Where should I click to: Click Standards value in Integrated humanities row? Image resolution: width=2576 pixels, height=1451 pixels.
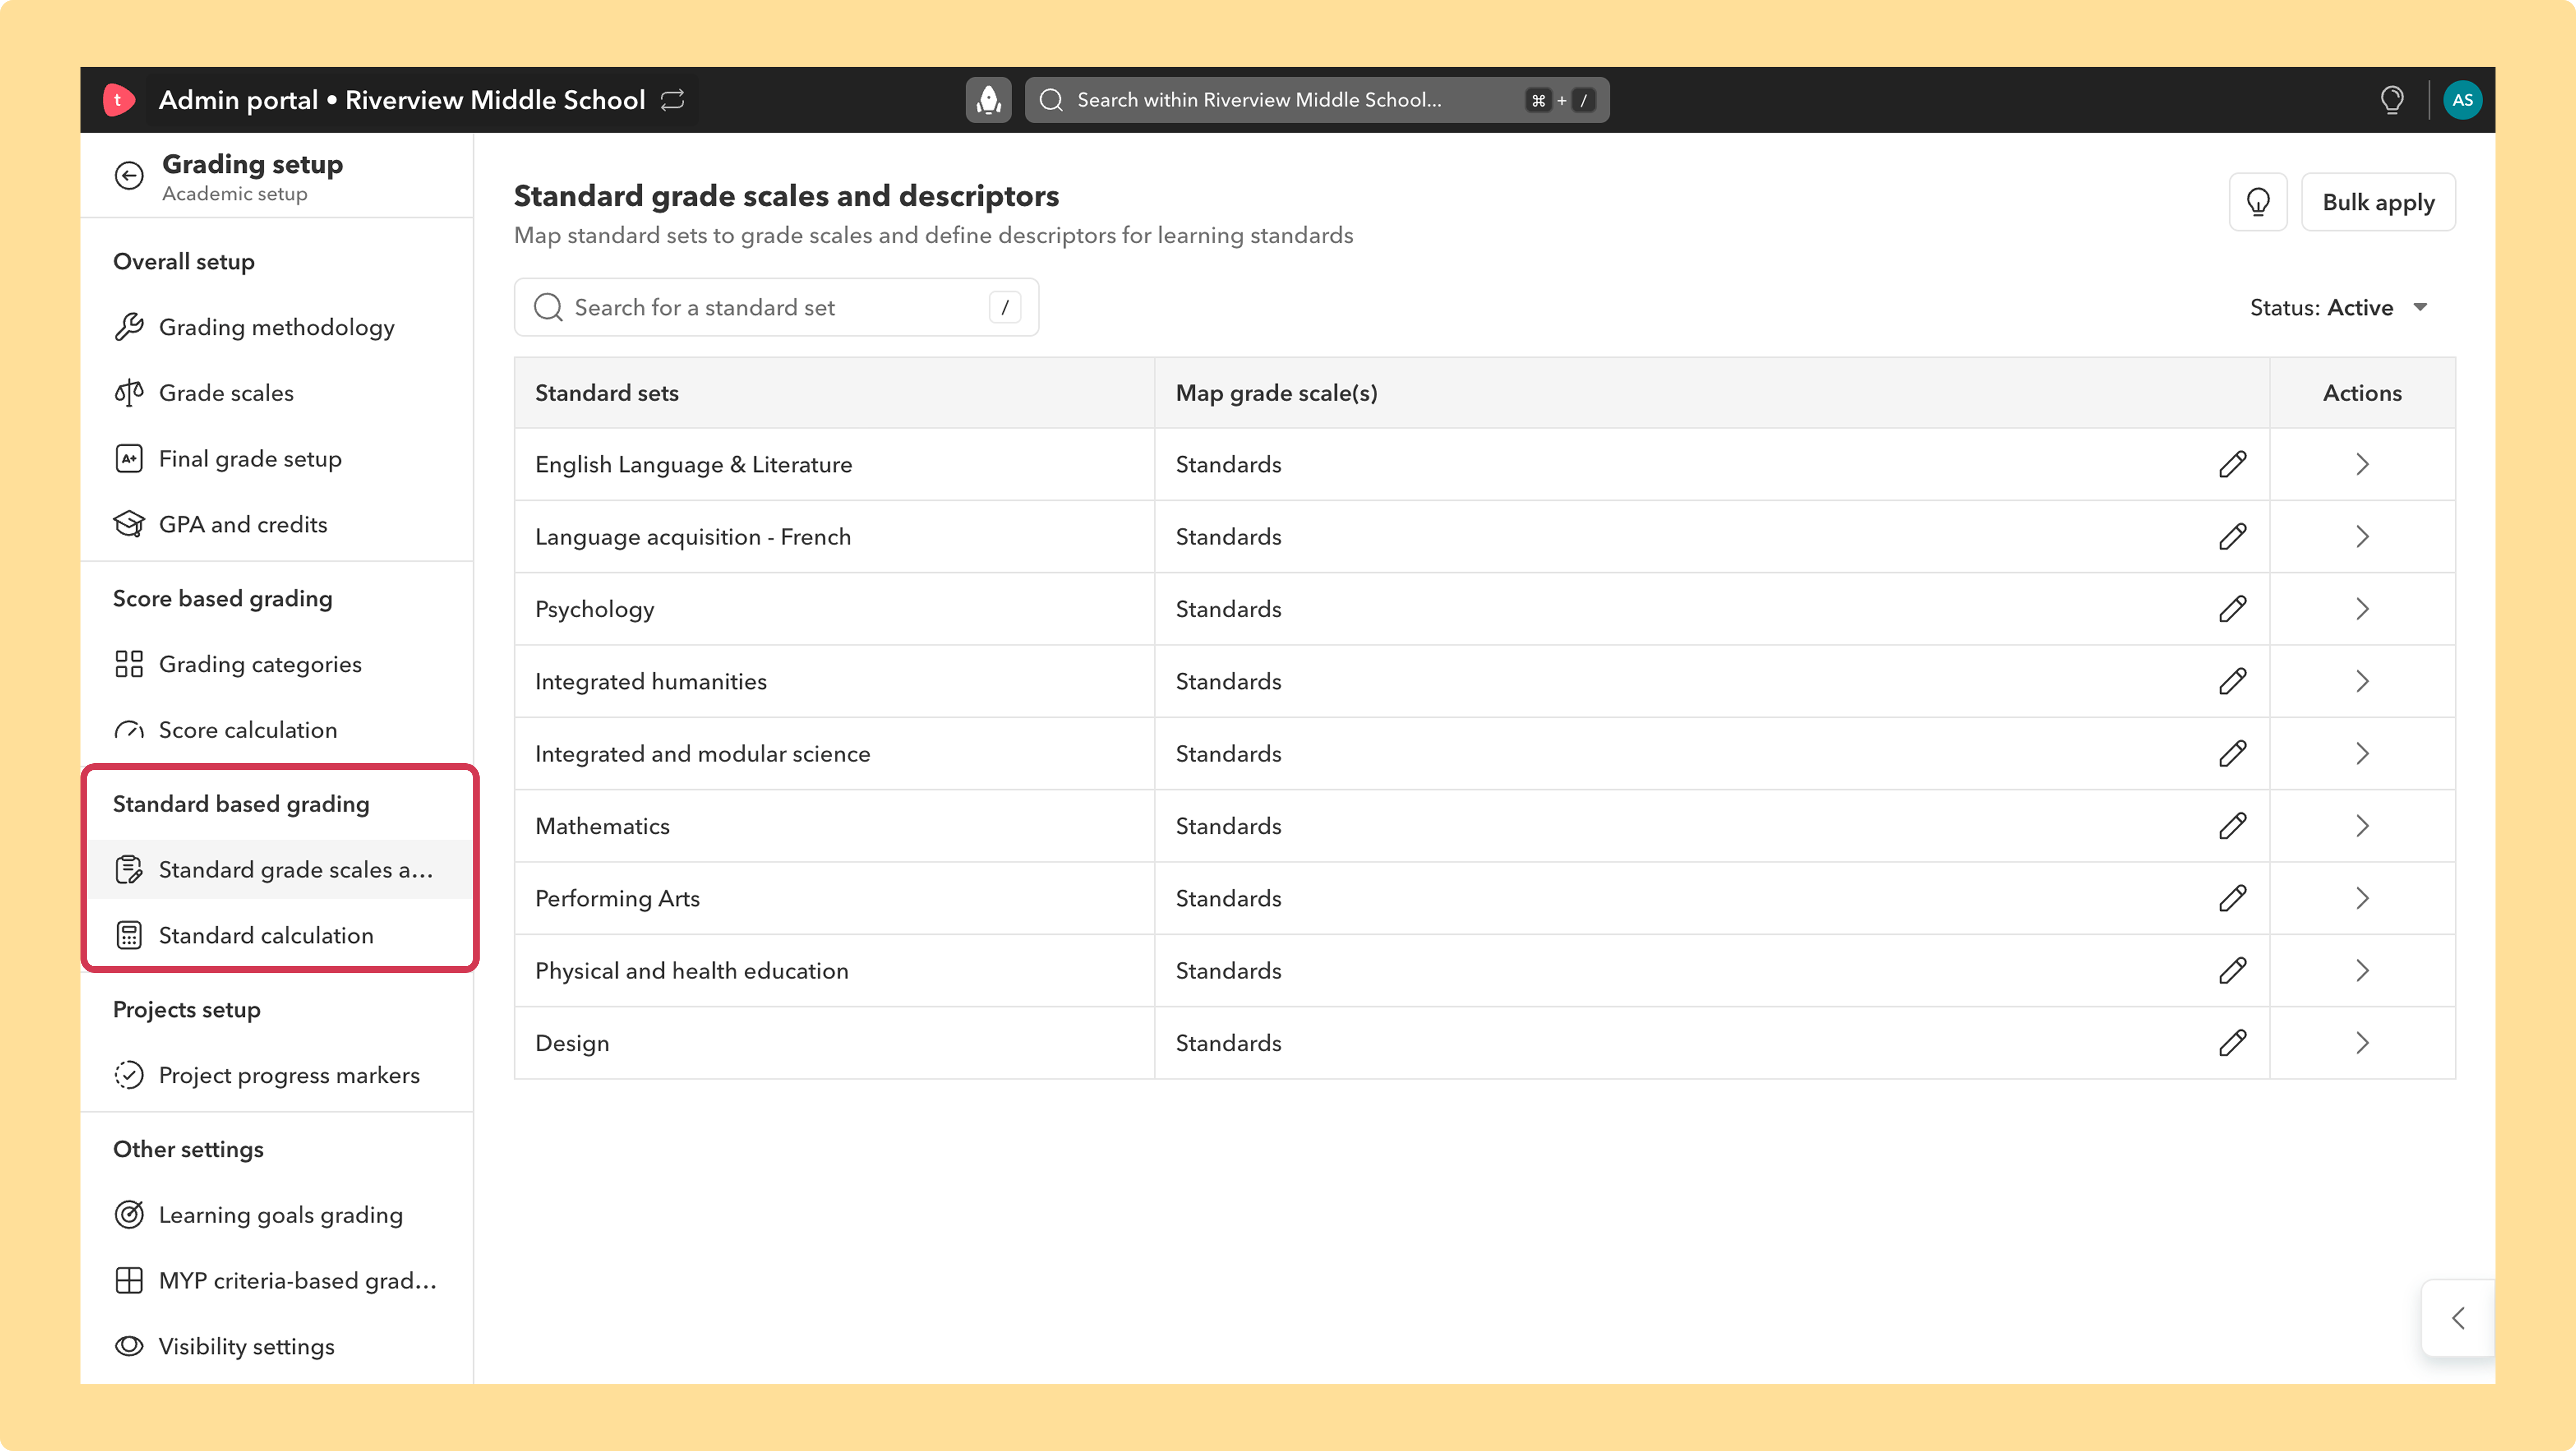(1228, 682)
